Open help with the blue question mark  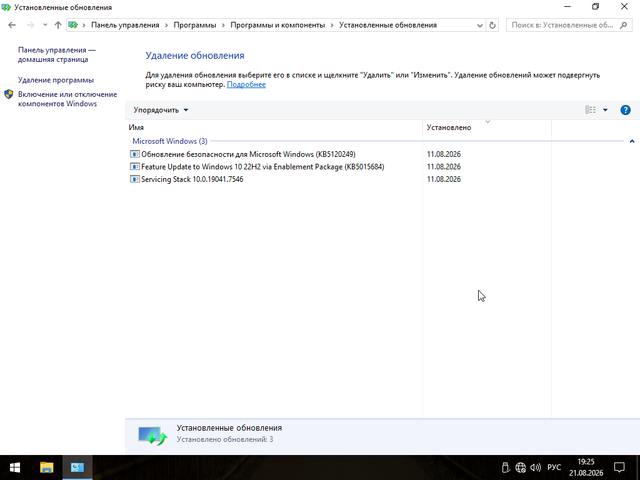point(625,110)
